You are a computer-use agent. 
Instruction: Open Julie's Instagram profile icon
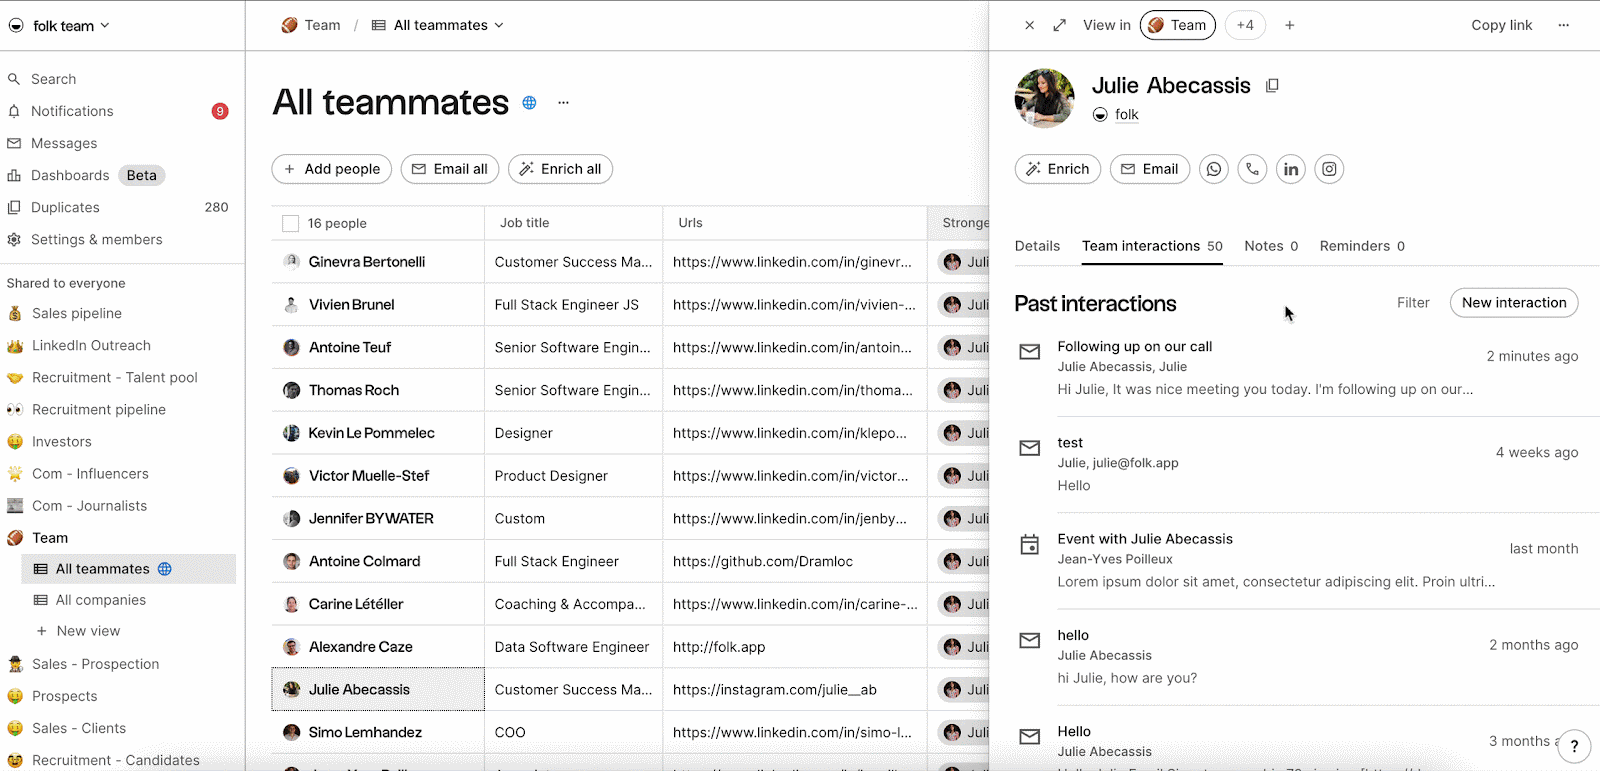[x=1329, y=169]
